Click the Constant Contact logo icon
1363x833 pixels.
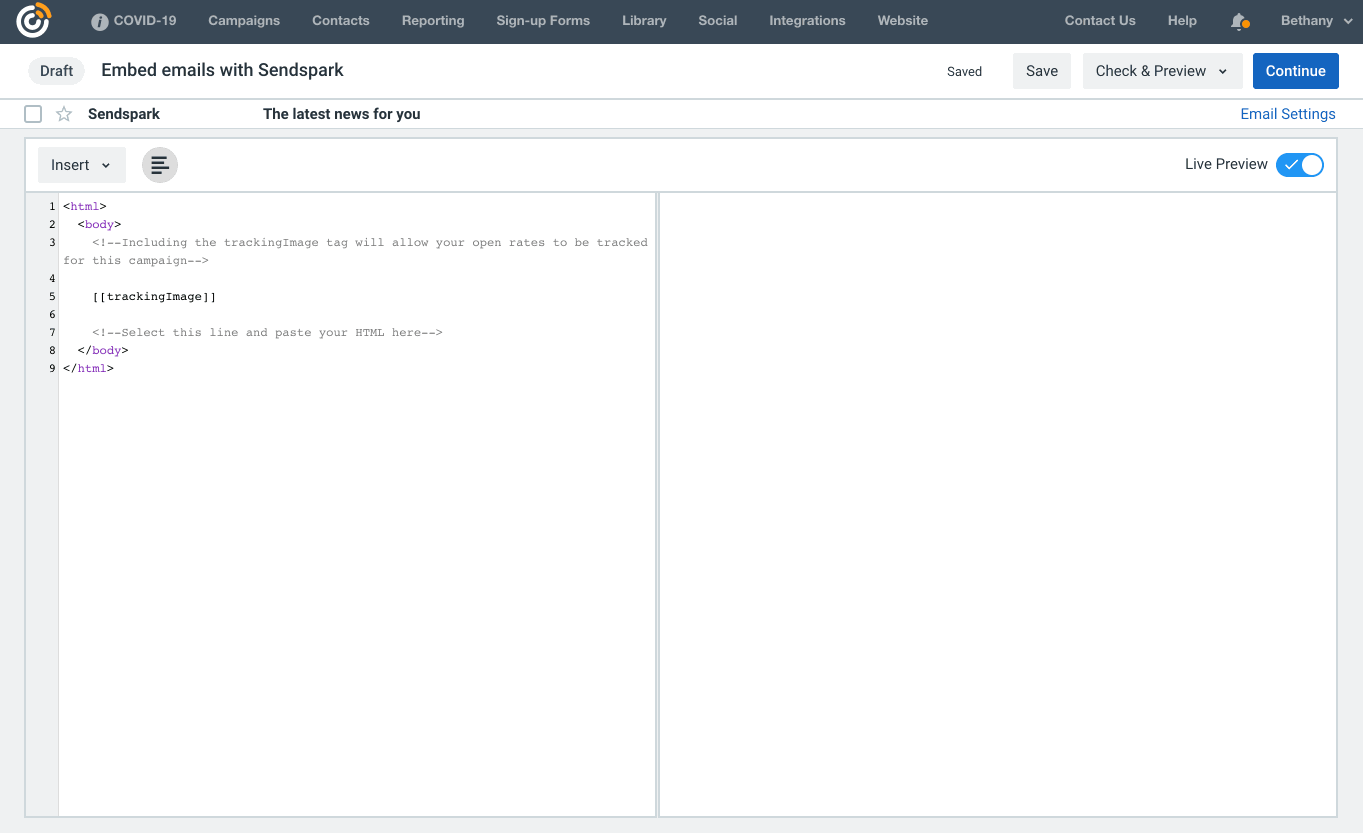pyautogui.click(x=33, y=20)
